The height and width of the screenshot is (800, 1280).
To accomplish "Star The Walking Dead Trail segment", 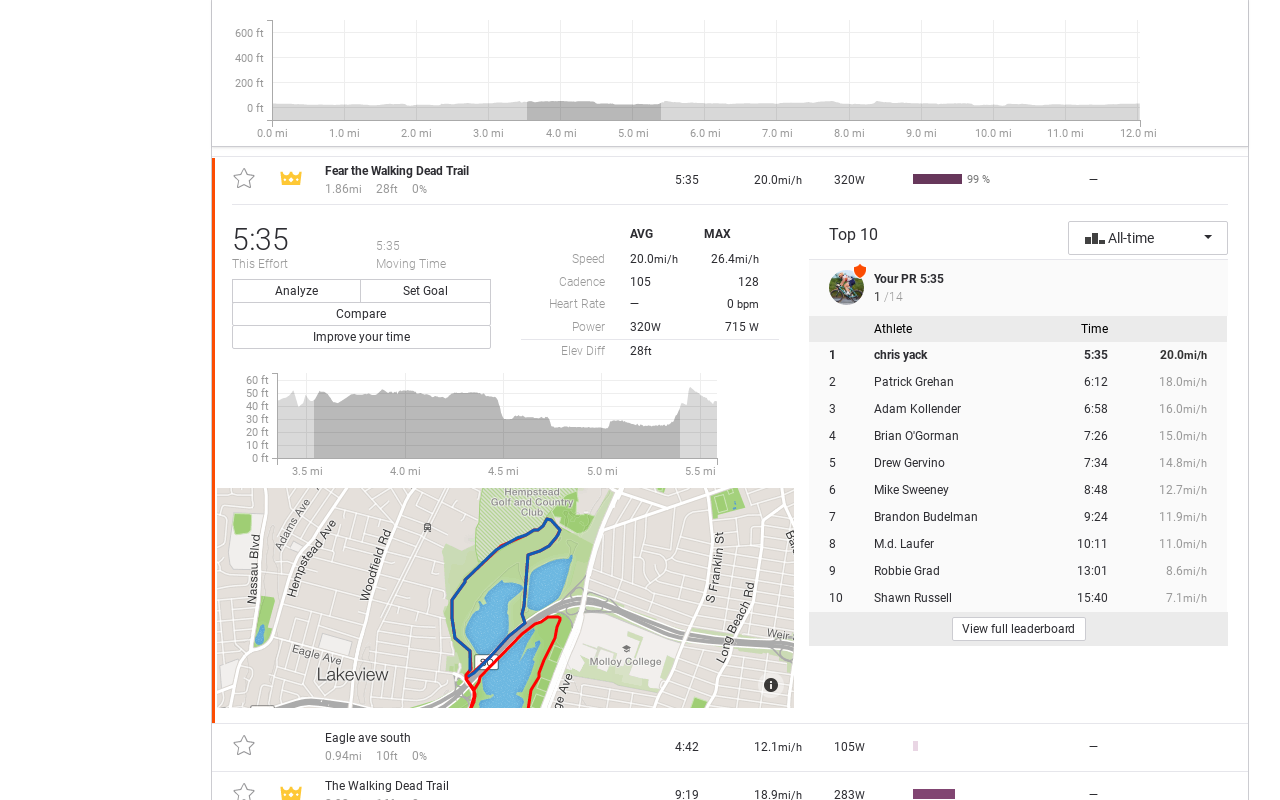I will 244,793.
